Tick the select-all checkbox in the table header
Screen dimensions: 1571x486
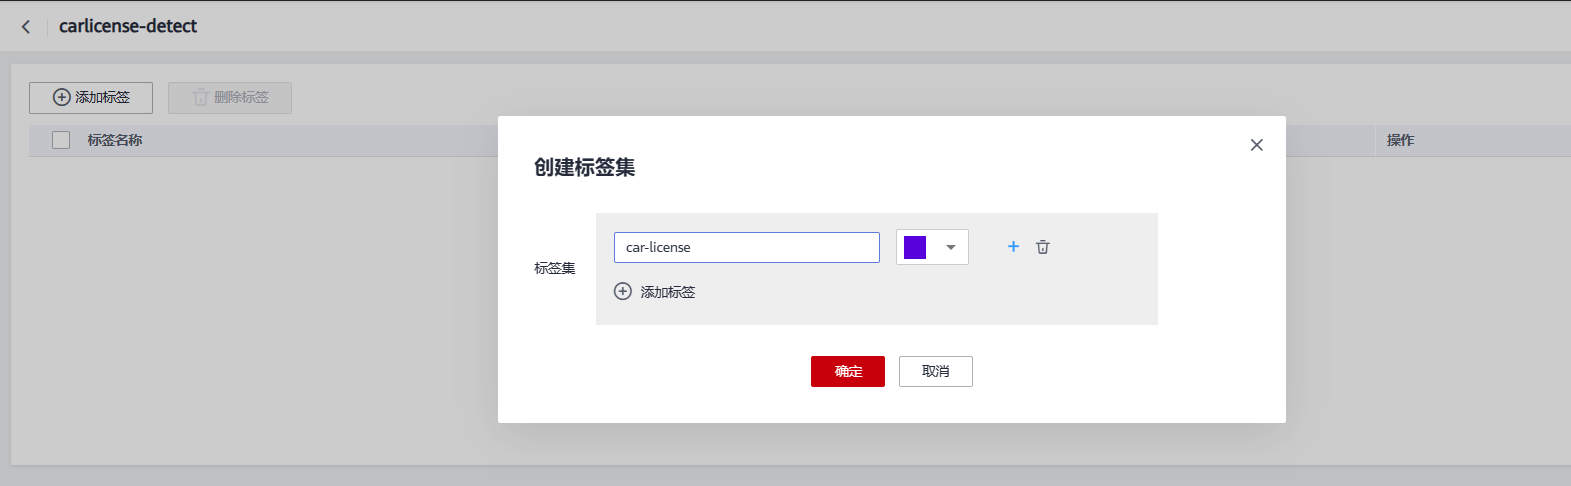tap(61, 140)
